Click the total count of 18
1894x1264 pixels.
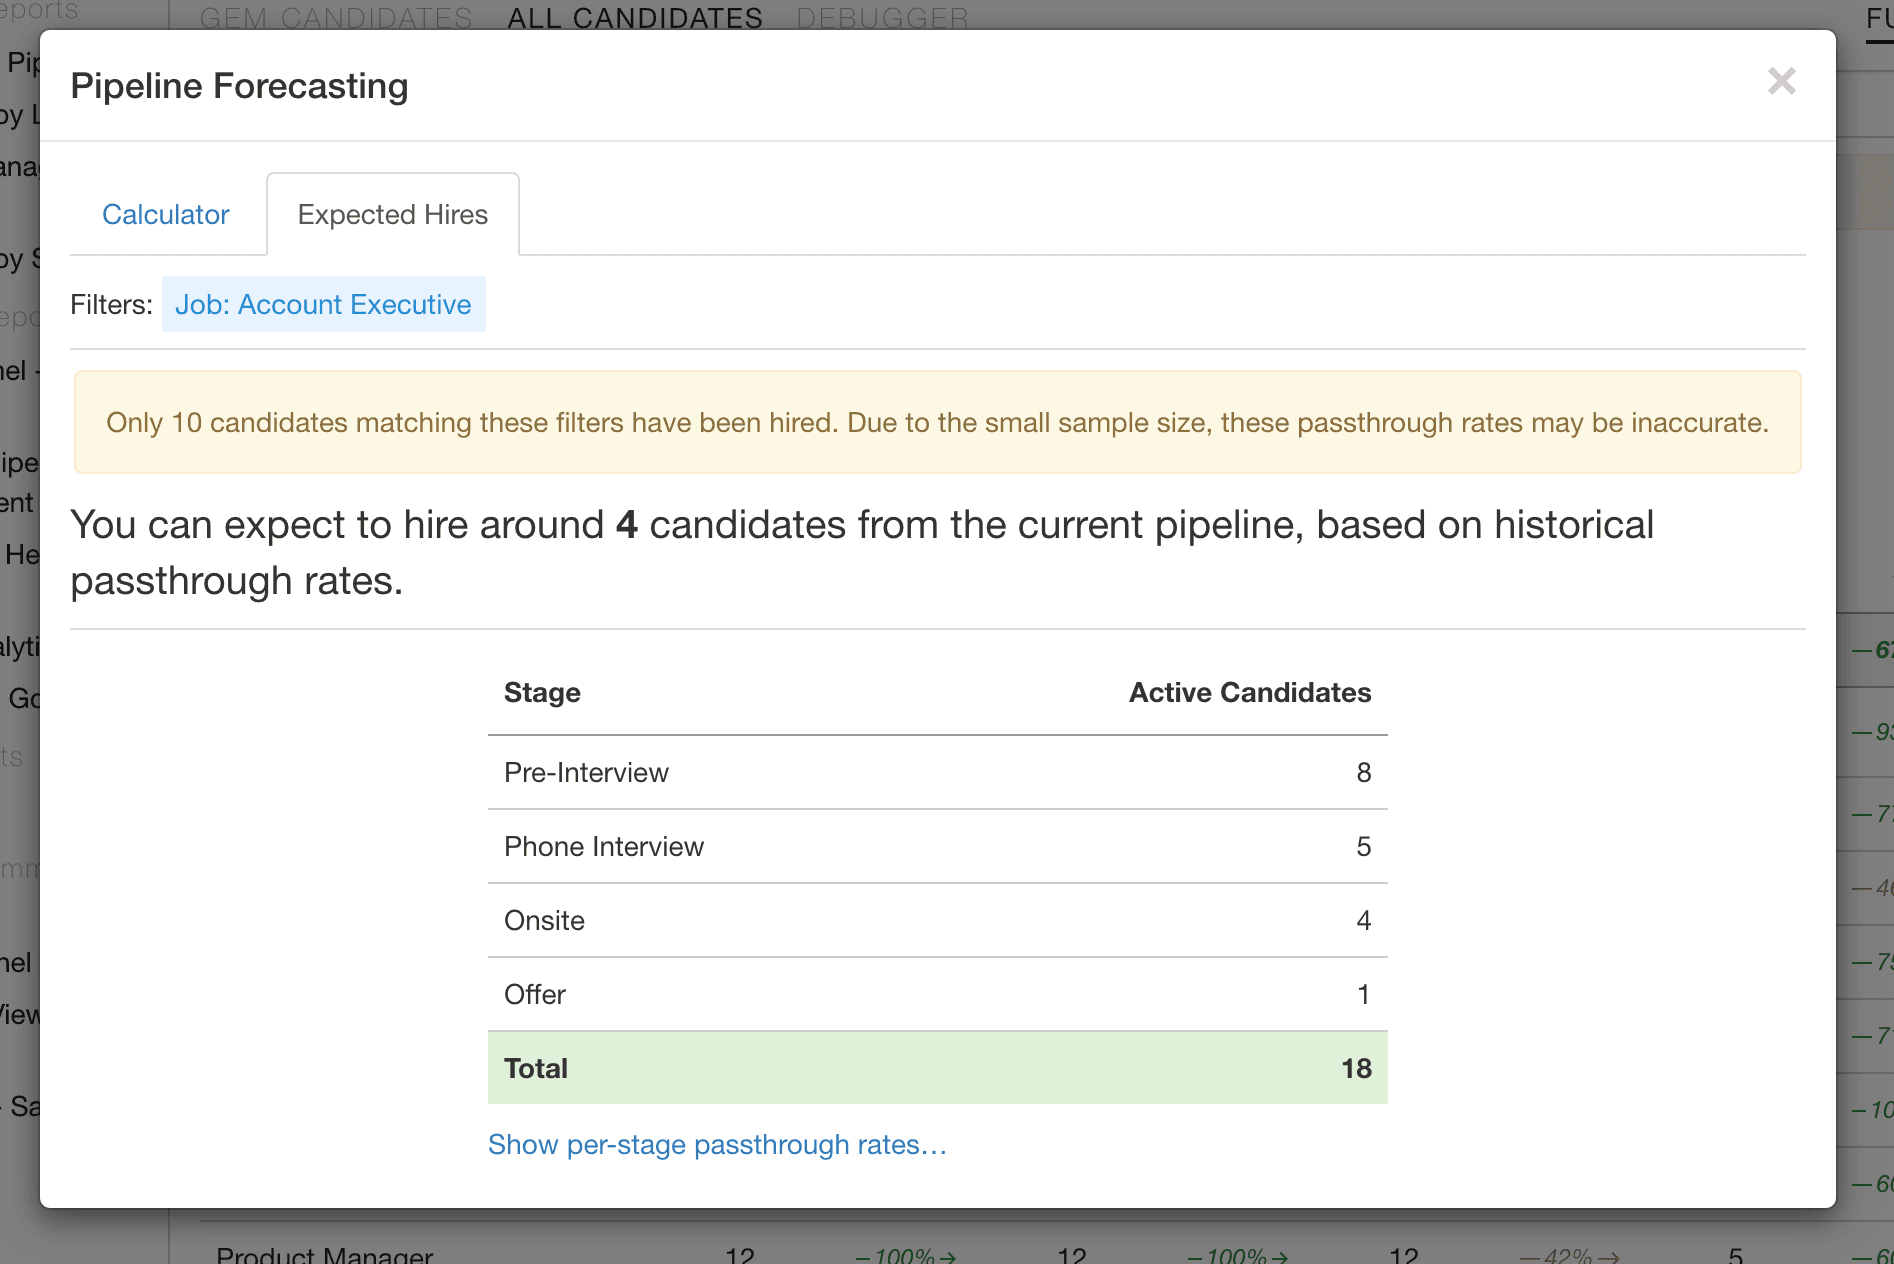point(1355,1069)
